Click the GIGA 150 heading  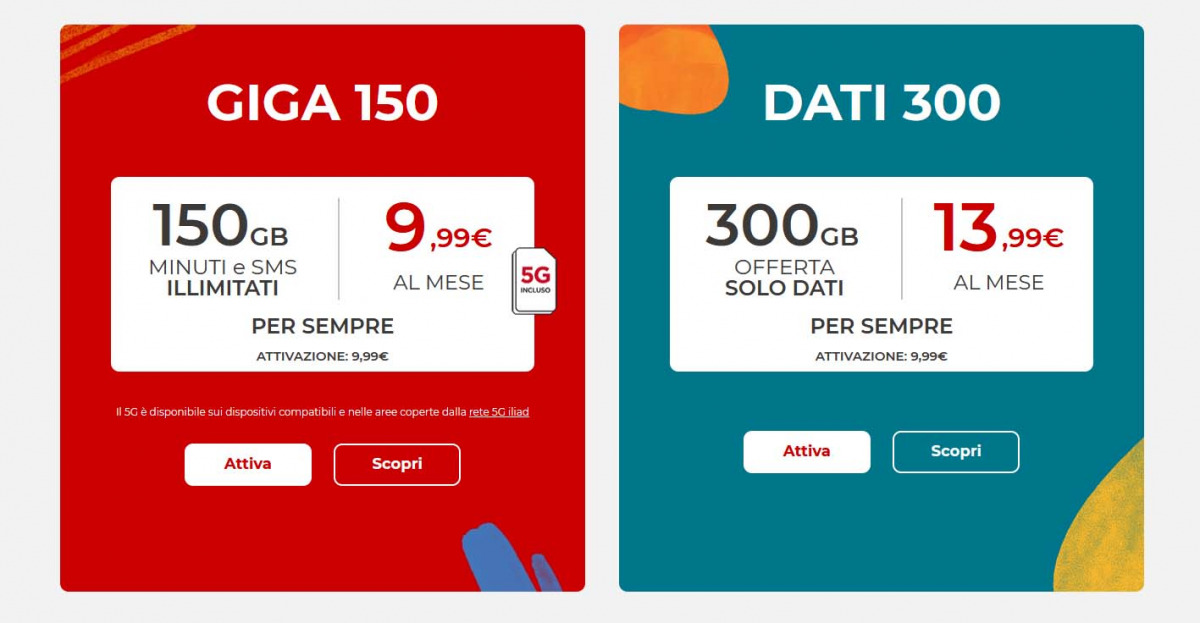(322, 103)
